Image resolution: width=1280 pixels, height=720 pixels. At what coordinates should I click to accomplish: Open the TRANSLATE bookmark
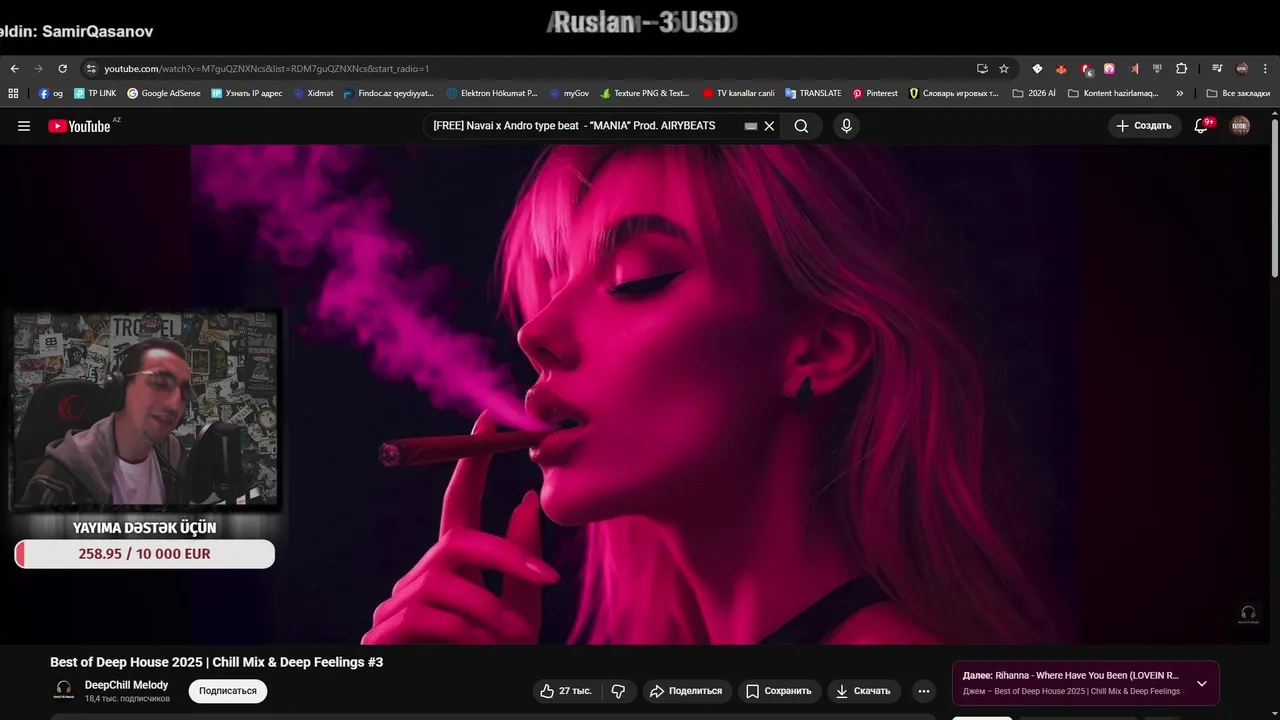point(813,93)
